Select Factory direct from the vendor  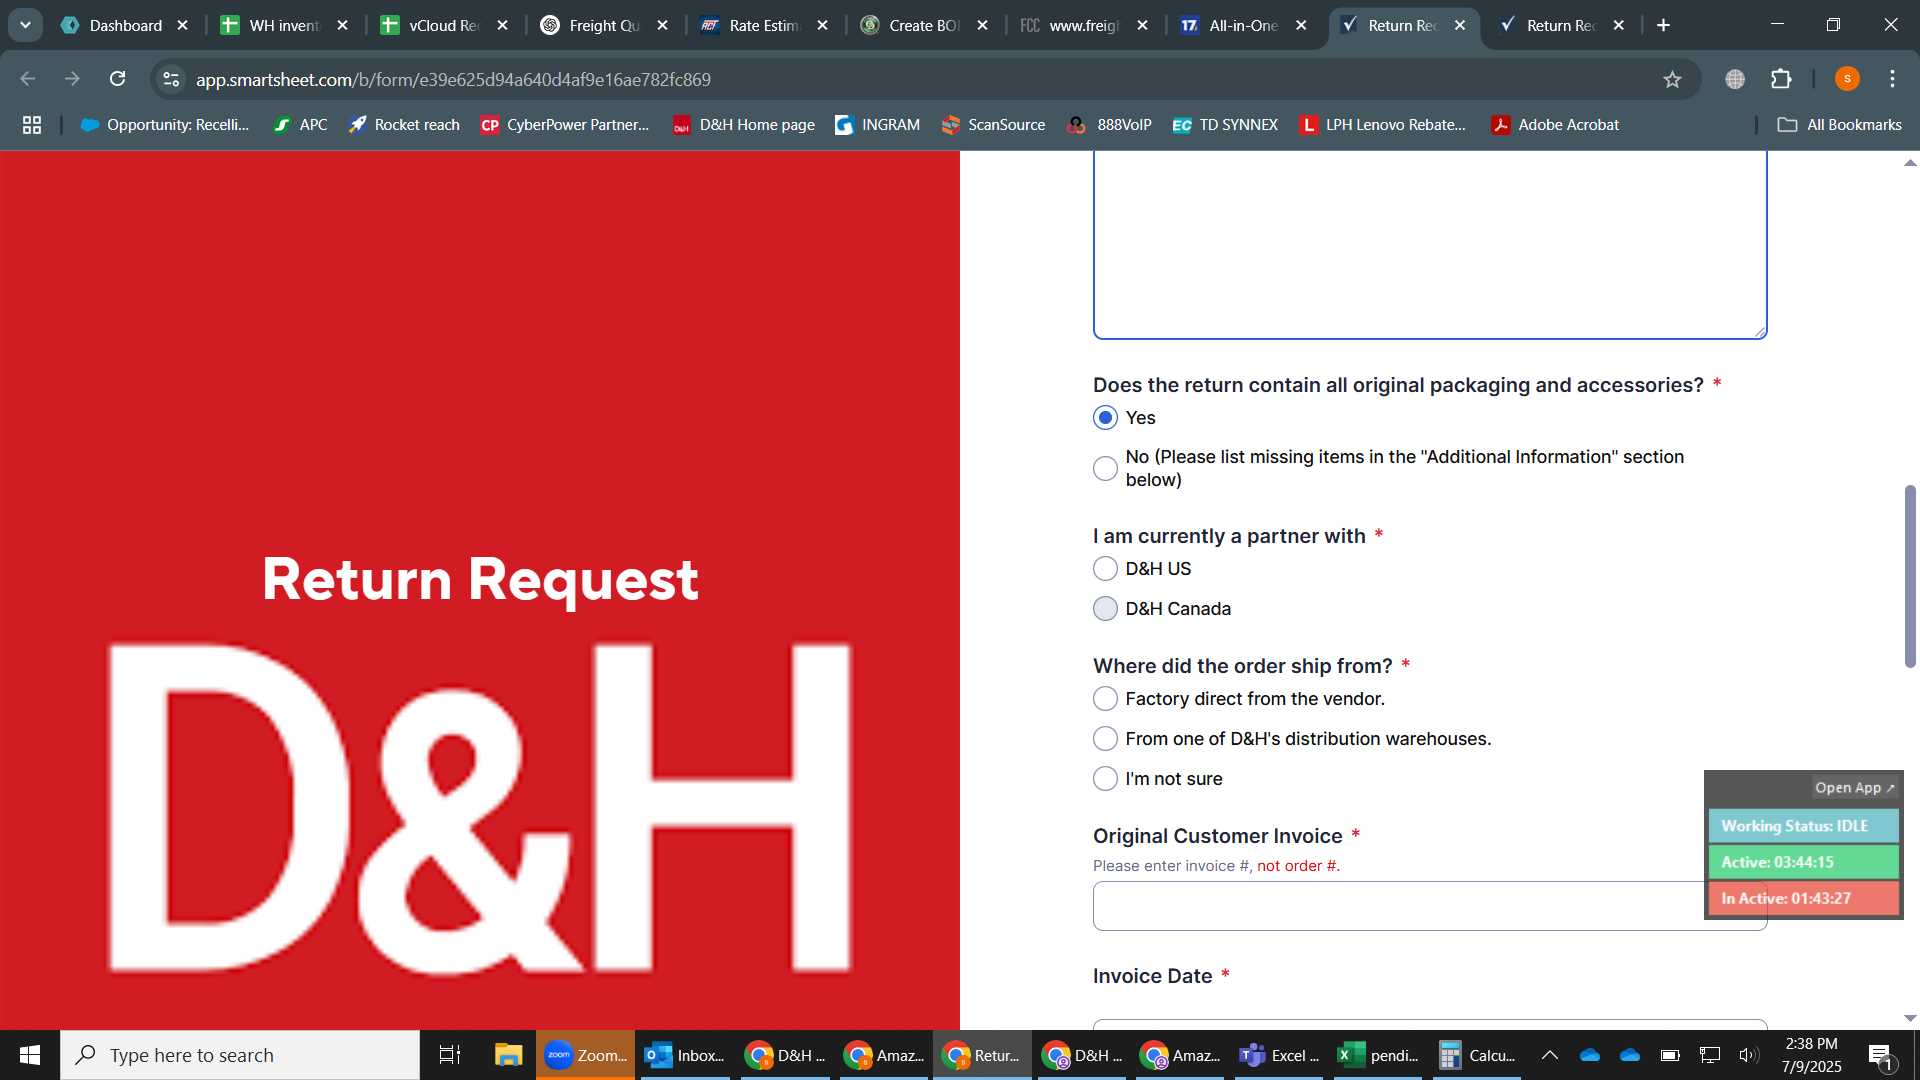pyautogui.click(x=1105, y=699)
